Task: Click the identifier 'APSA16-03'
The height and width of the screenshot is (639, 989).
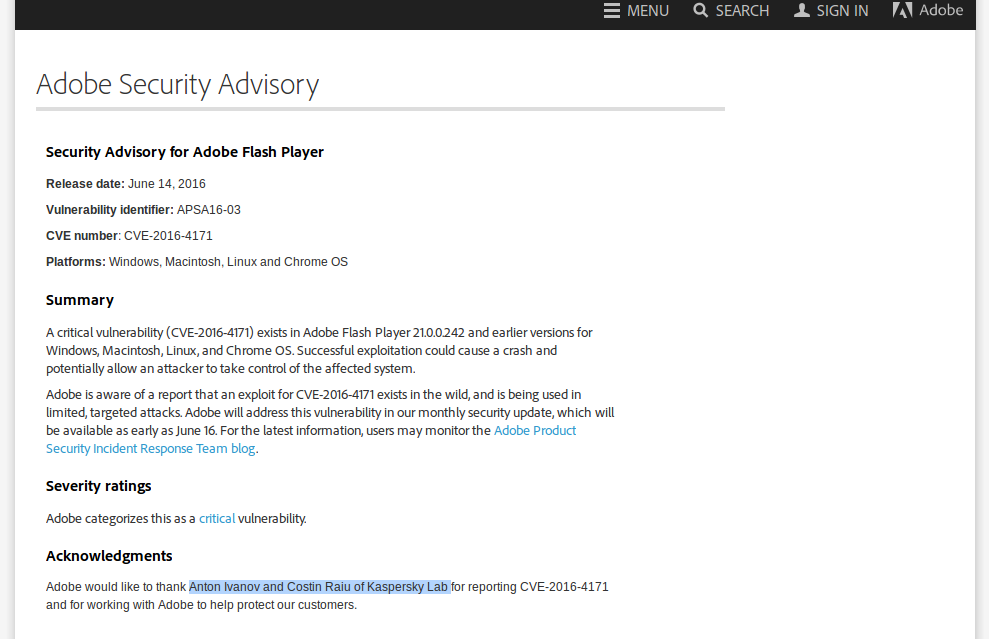Action: coord(209,210)
